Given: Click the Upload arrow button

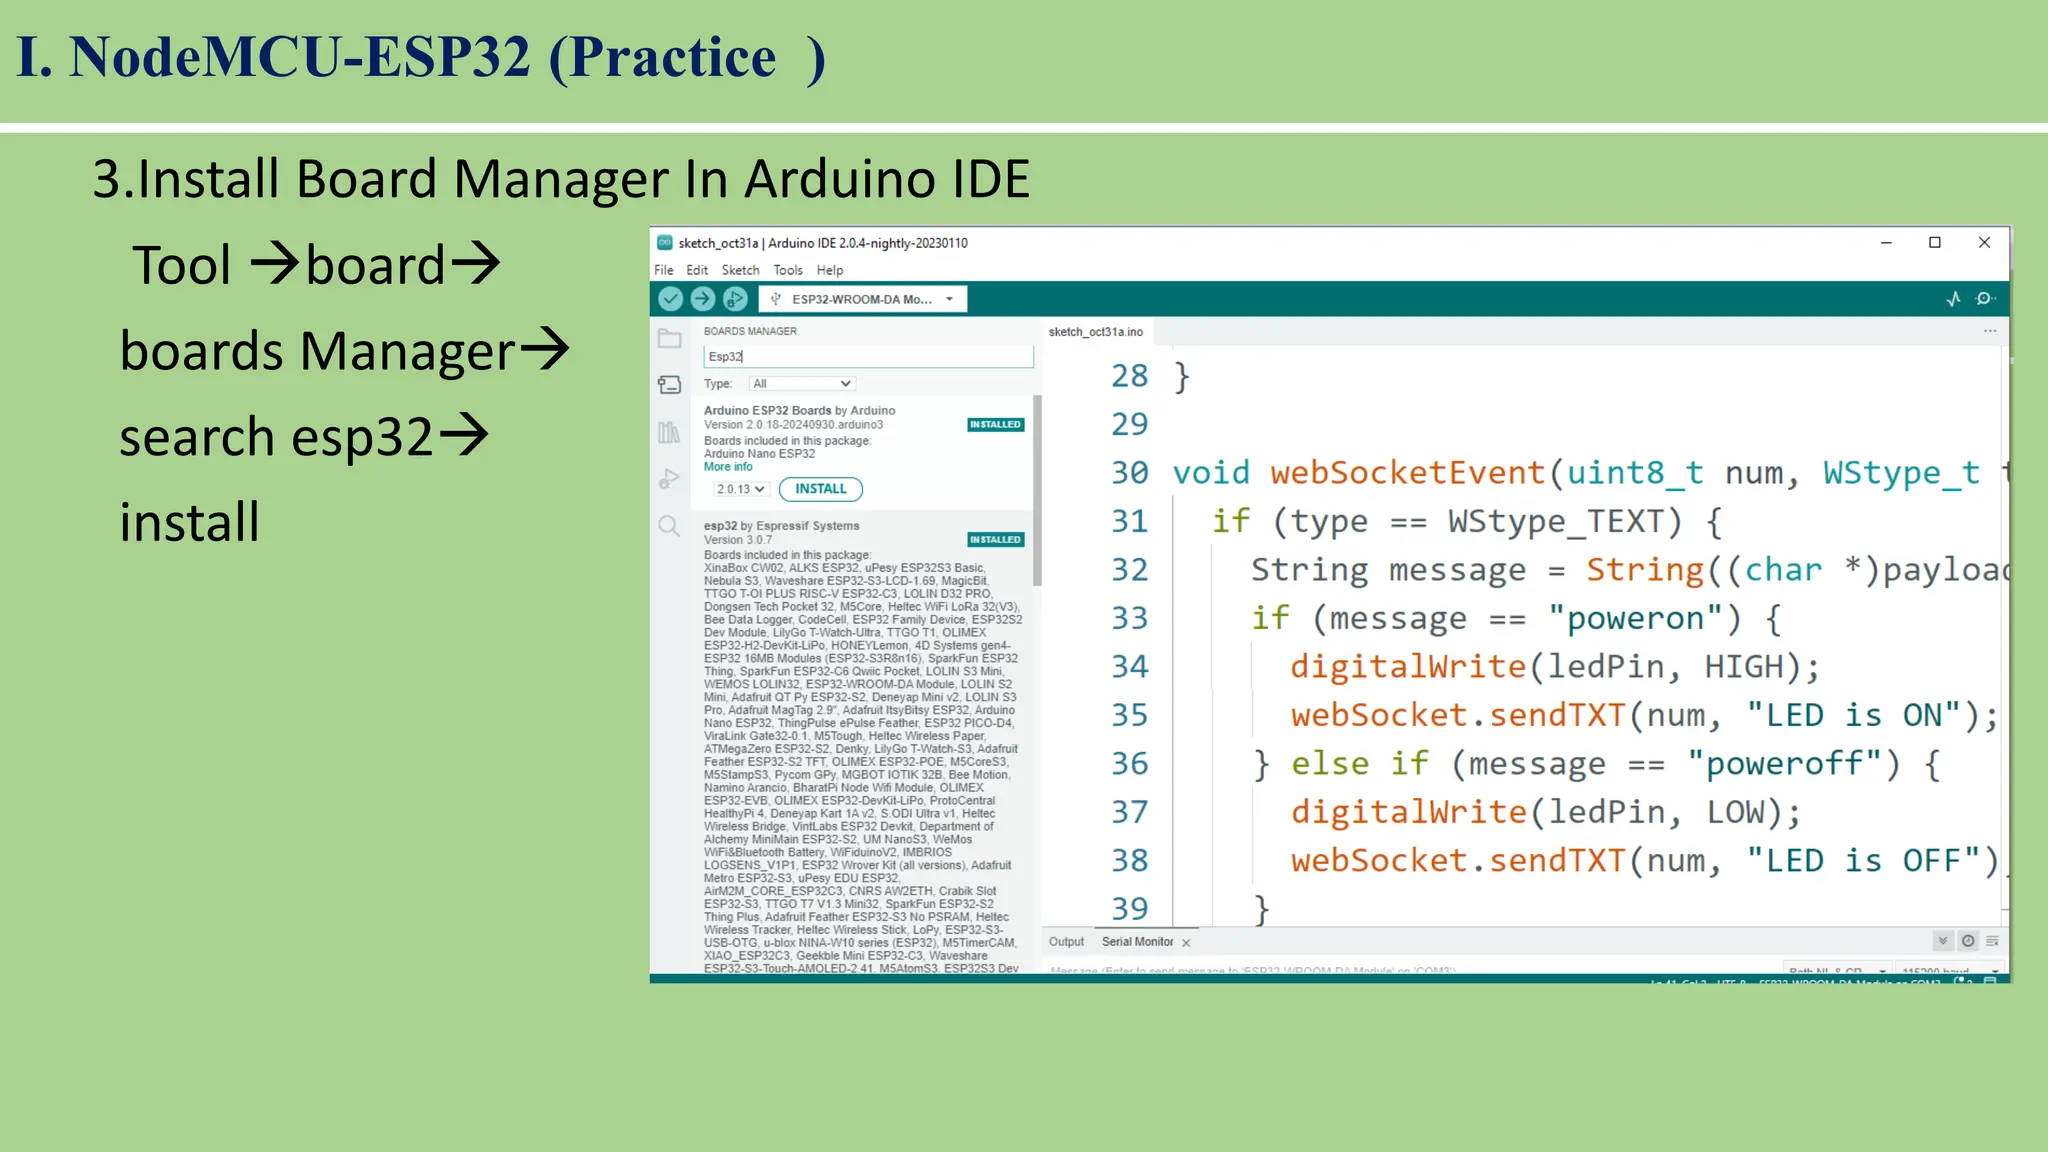Looking at the screenshot, I should coord(703,298).
